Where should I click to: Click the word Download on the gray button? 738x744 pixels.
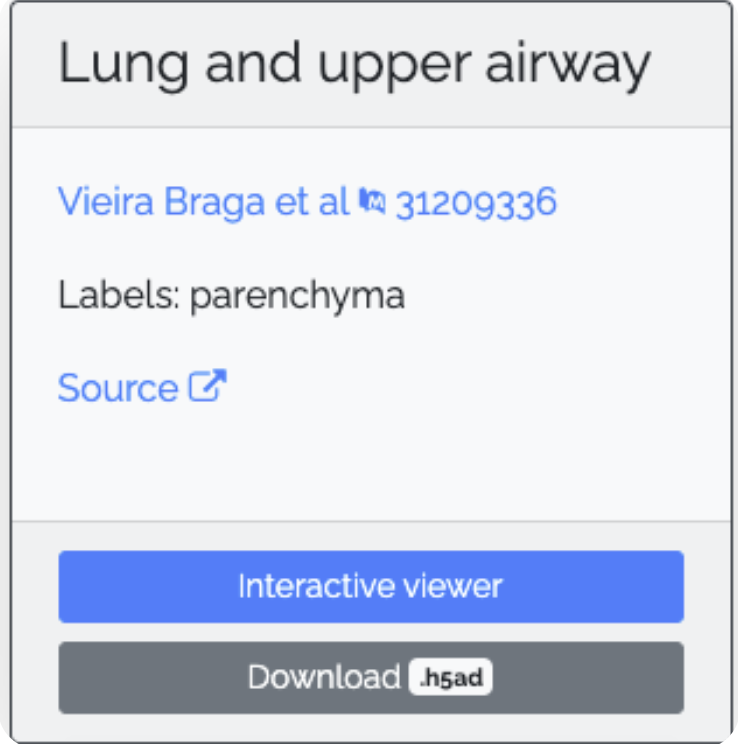click(x=324, y=677)
